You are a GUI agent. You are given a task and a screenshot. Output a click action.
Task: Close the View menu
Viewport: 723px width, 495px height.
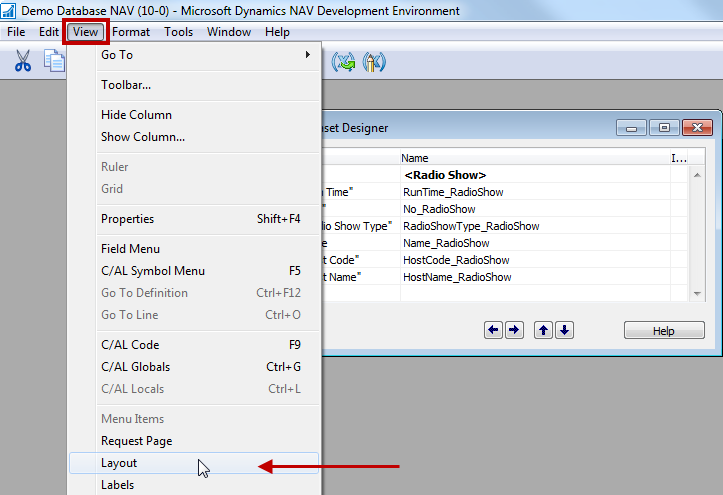[86, 32]
